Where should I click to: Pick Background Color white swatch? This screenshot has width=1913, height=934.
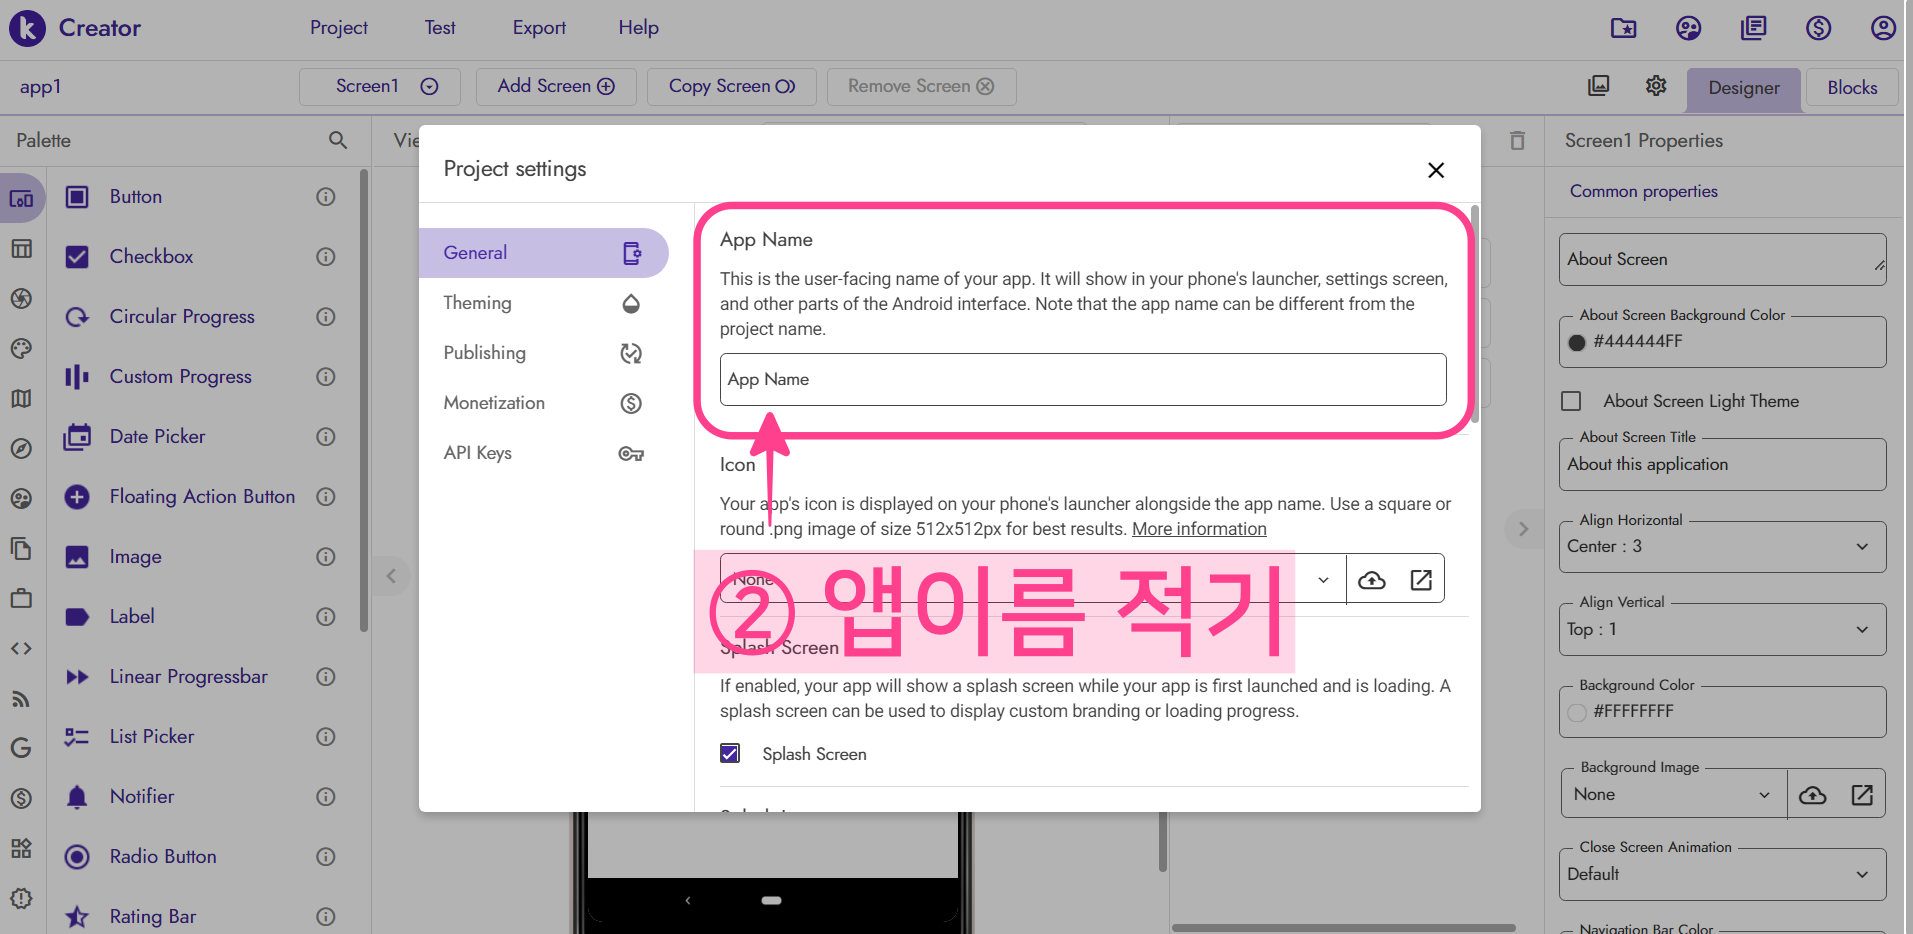tap(1577, 713)
